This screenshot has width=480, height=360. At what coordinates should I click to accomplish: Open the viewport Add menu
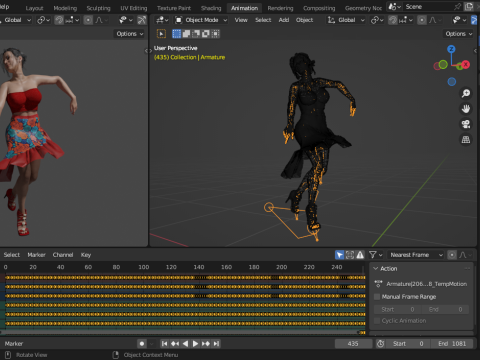click(284, 20)
